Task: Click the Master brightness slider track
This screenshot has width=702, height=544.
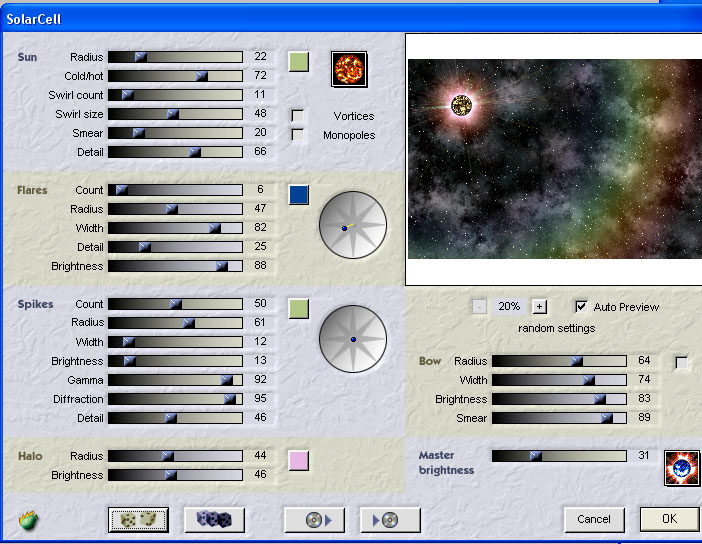Action: [x=559, y=456]
